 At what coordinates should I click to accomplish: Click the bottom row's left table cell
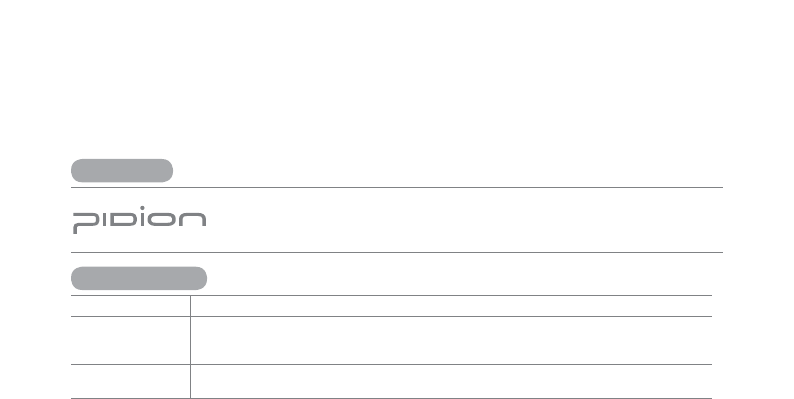pyautogui.click(x=131, y=381)
